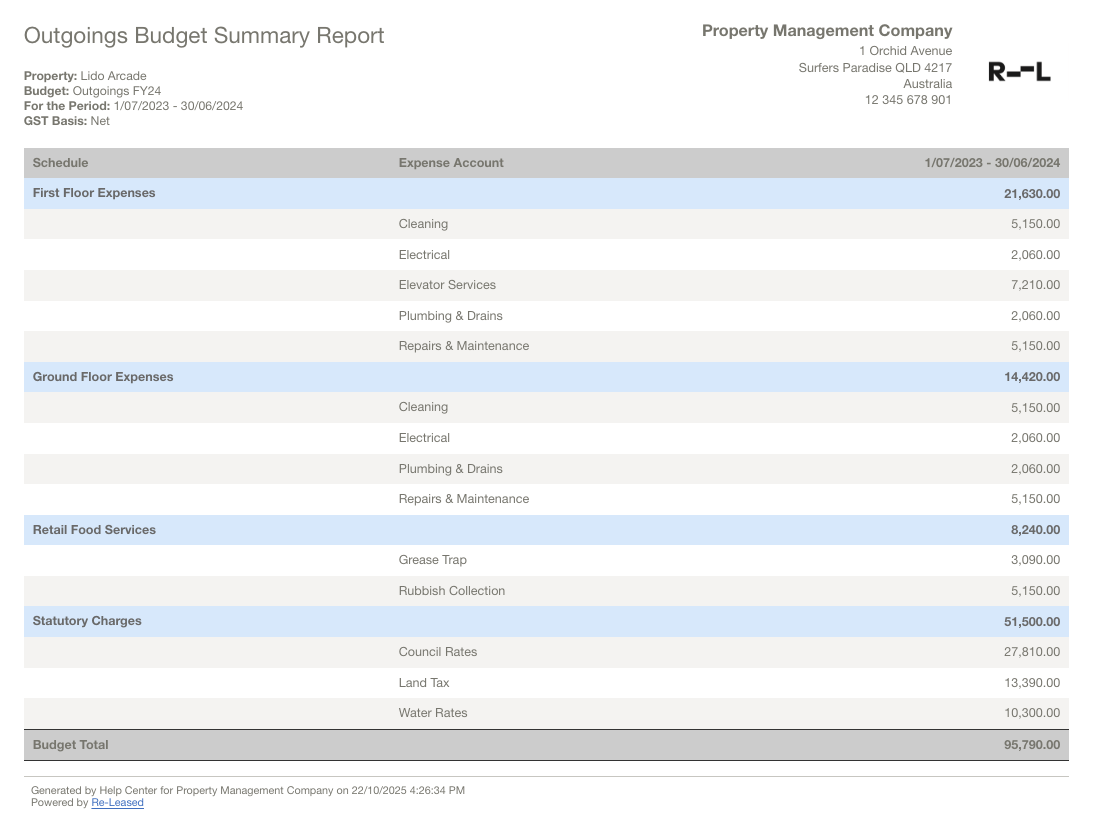The height and width of the screenshot is (824, 1094).
Task: Click the Water Rates expense account
Action: click(x=432, y=713)
